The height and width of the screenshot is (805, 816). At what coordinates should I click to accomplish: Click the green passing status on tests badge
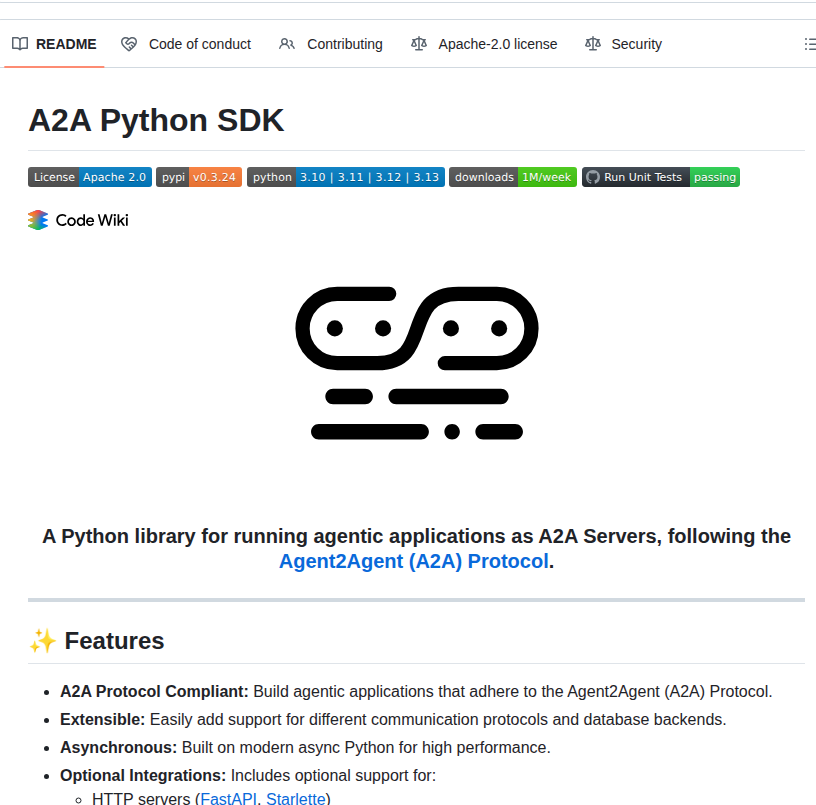pos(715,177)
